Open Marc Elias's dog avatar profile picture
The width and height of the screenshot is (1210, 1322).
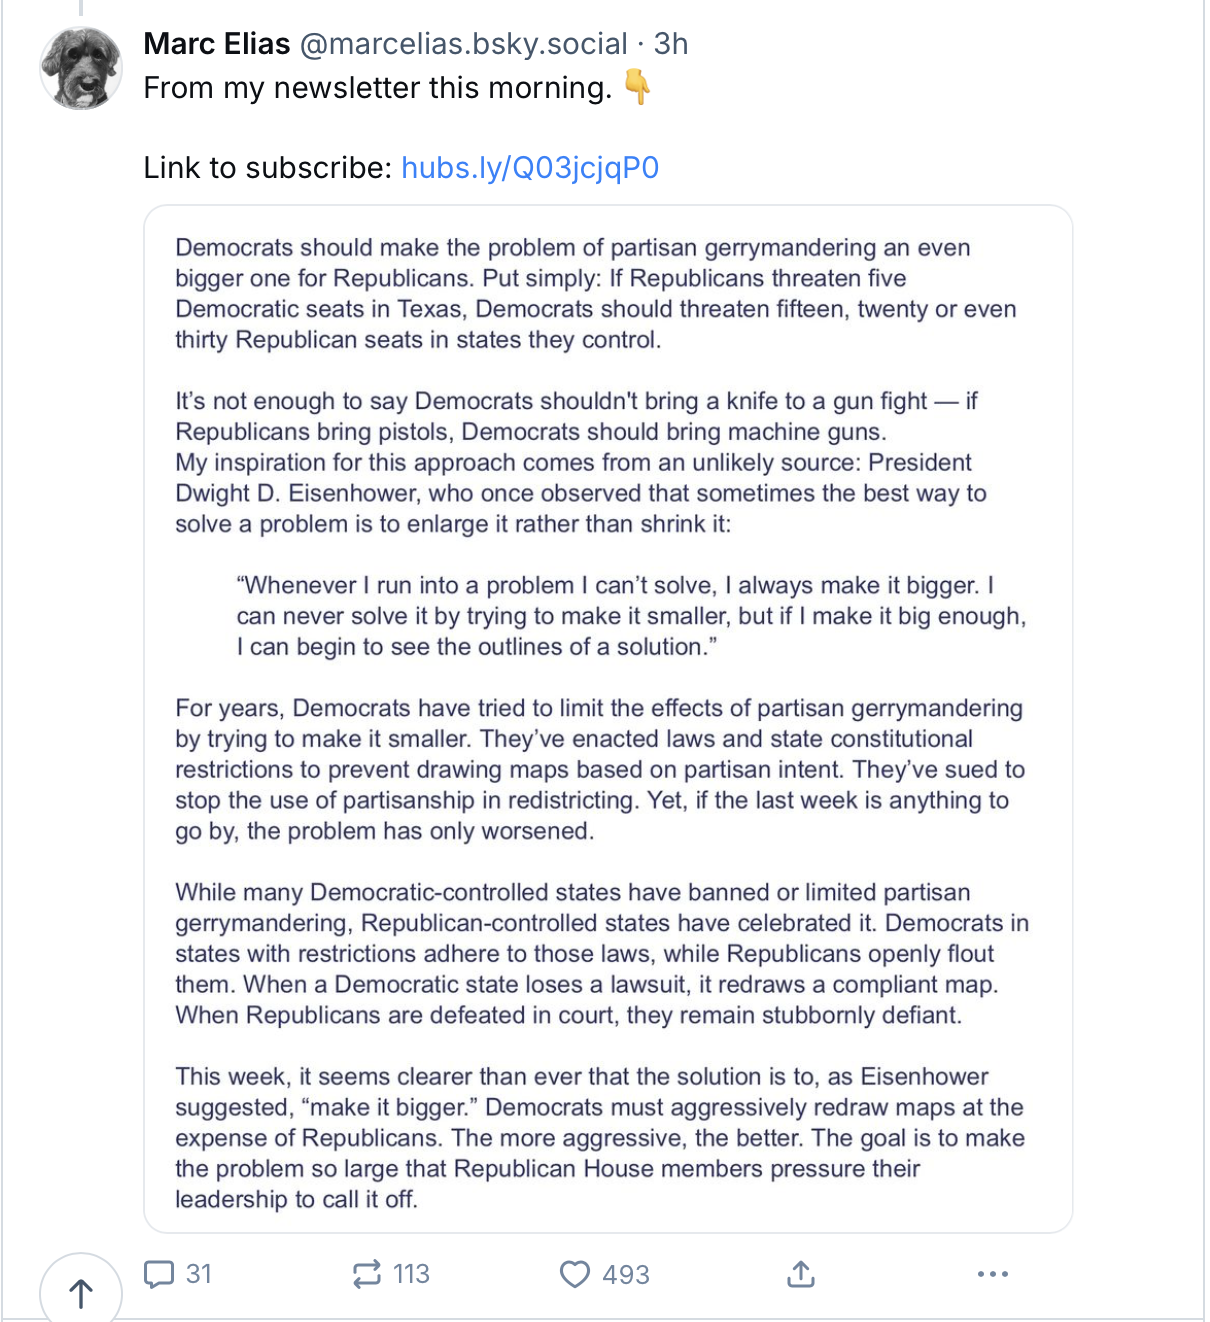(x=81, y=68)
